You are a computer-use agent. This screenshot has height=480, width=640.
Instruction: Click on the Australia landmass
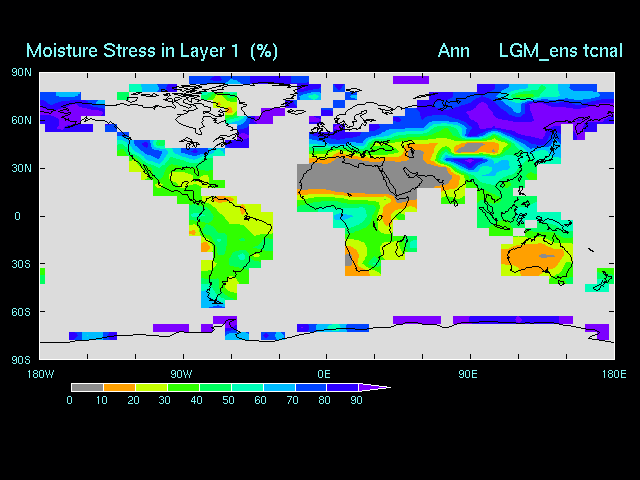538,260
